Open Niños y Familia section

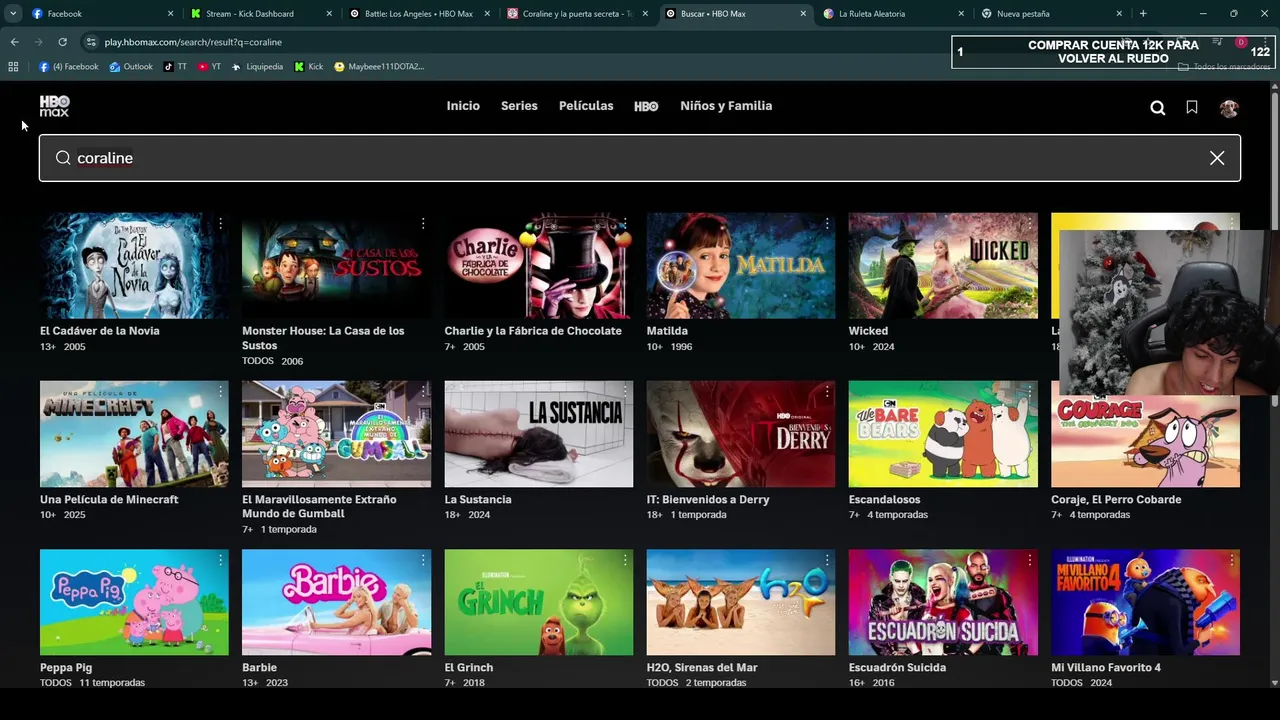point(726,106)
